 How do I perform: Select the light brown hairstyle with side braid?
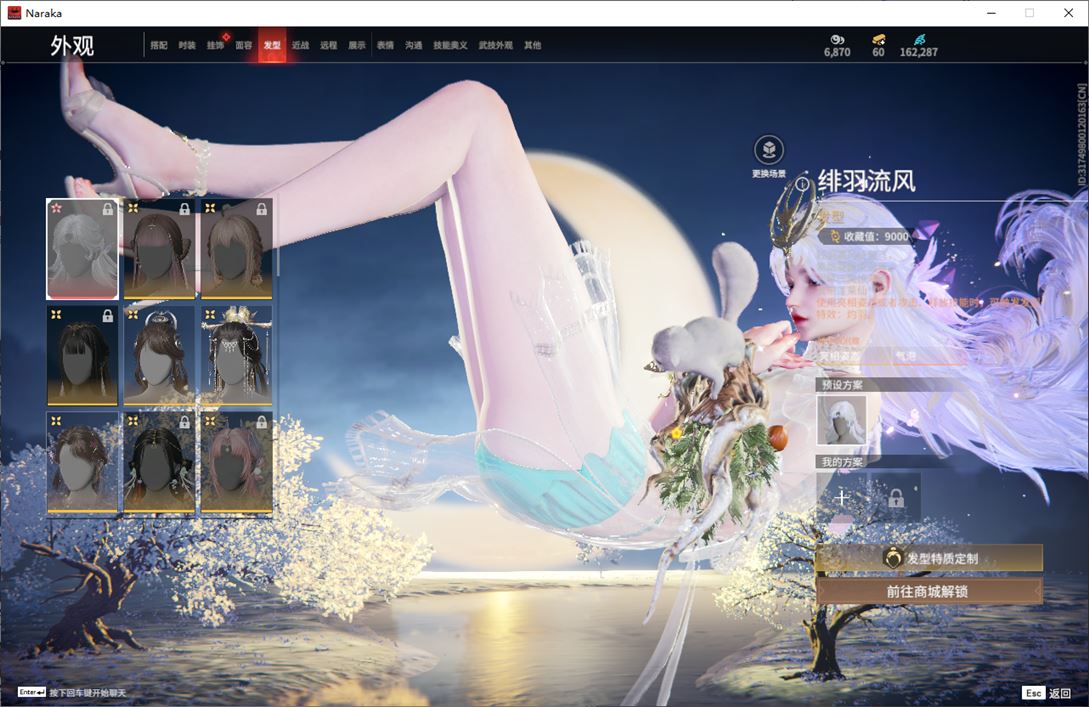pos(236,249)
